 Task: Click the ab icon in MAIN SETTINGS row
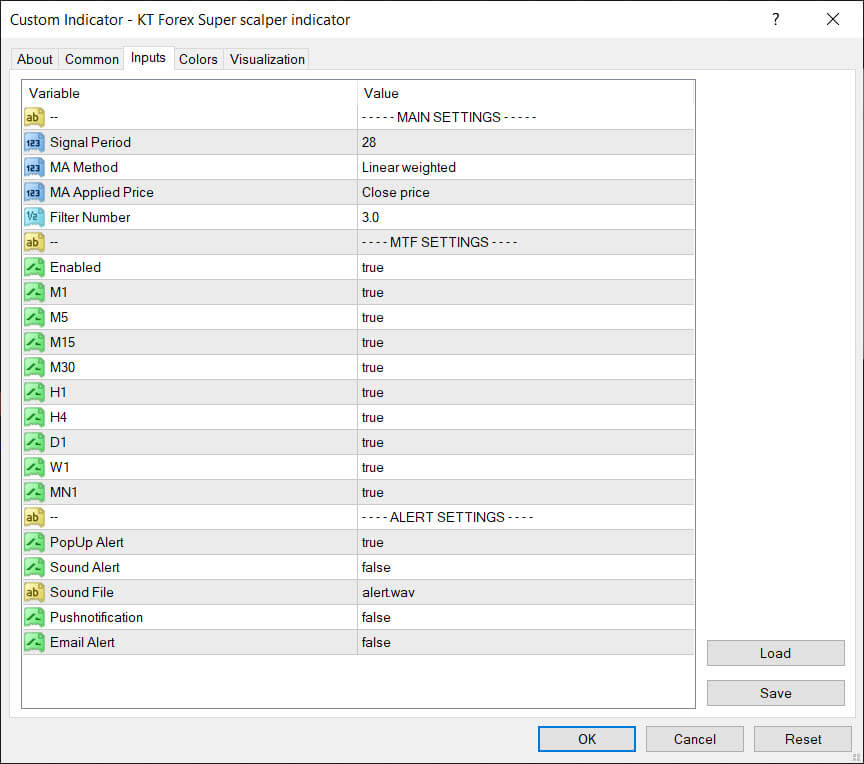click(x=34, y=117)
